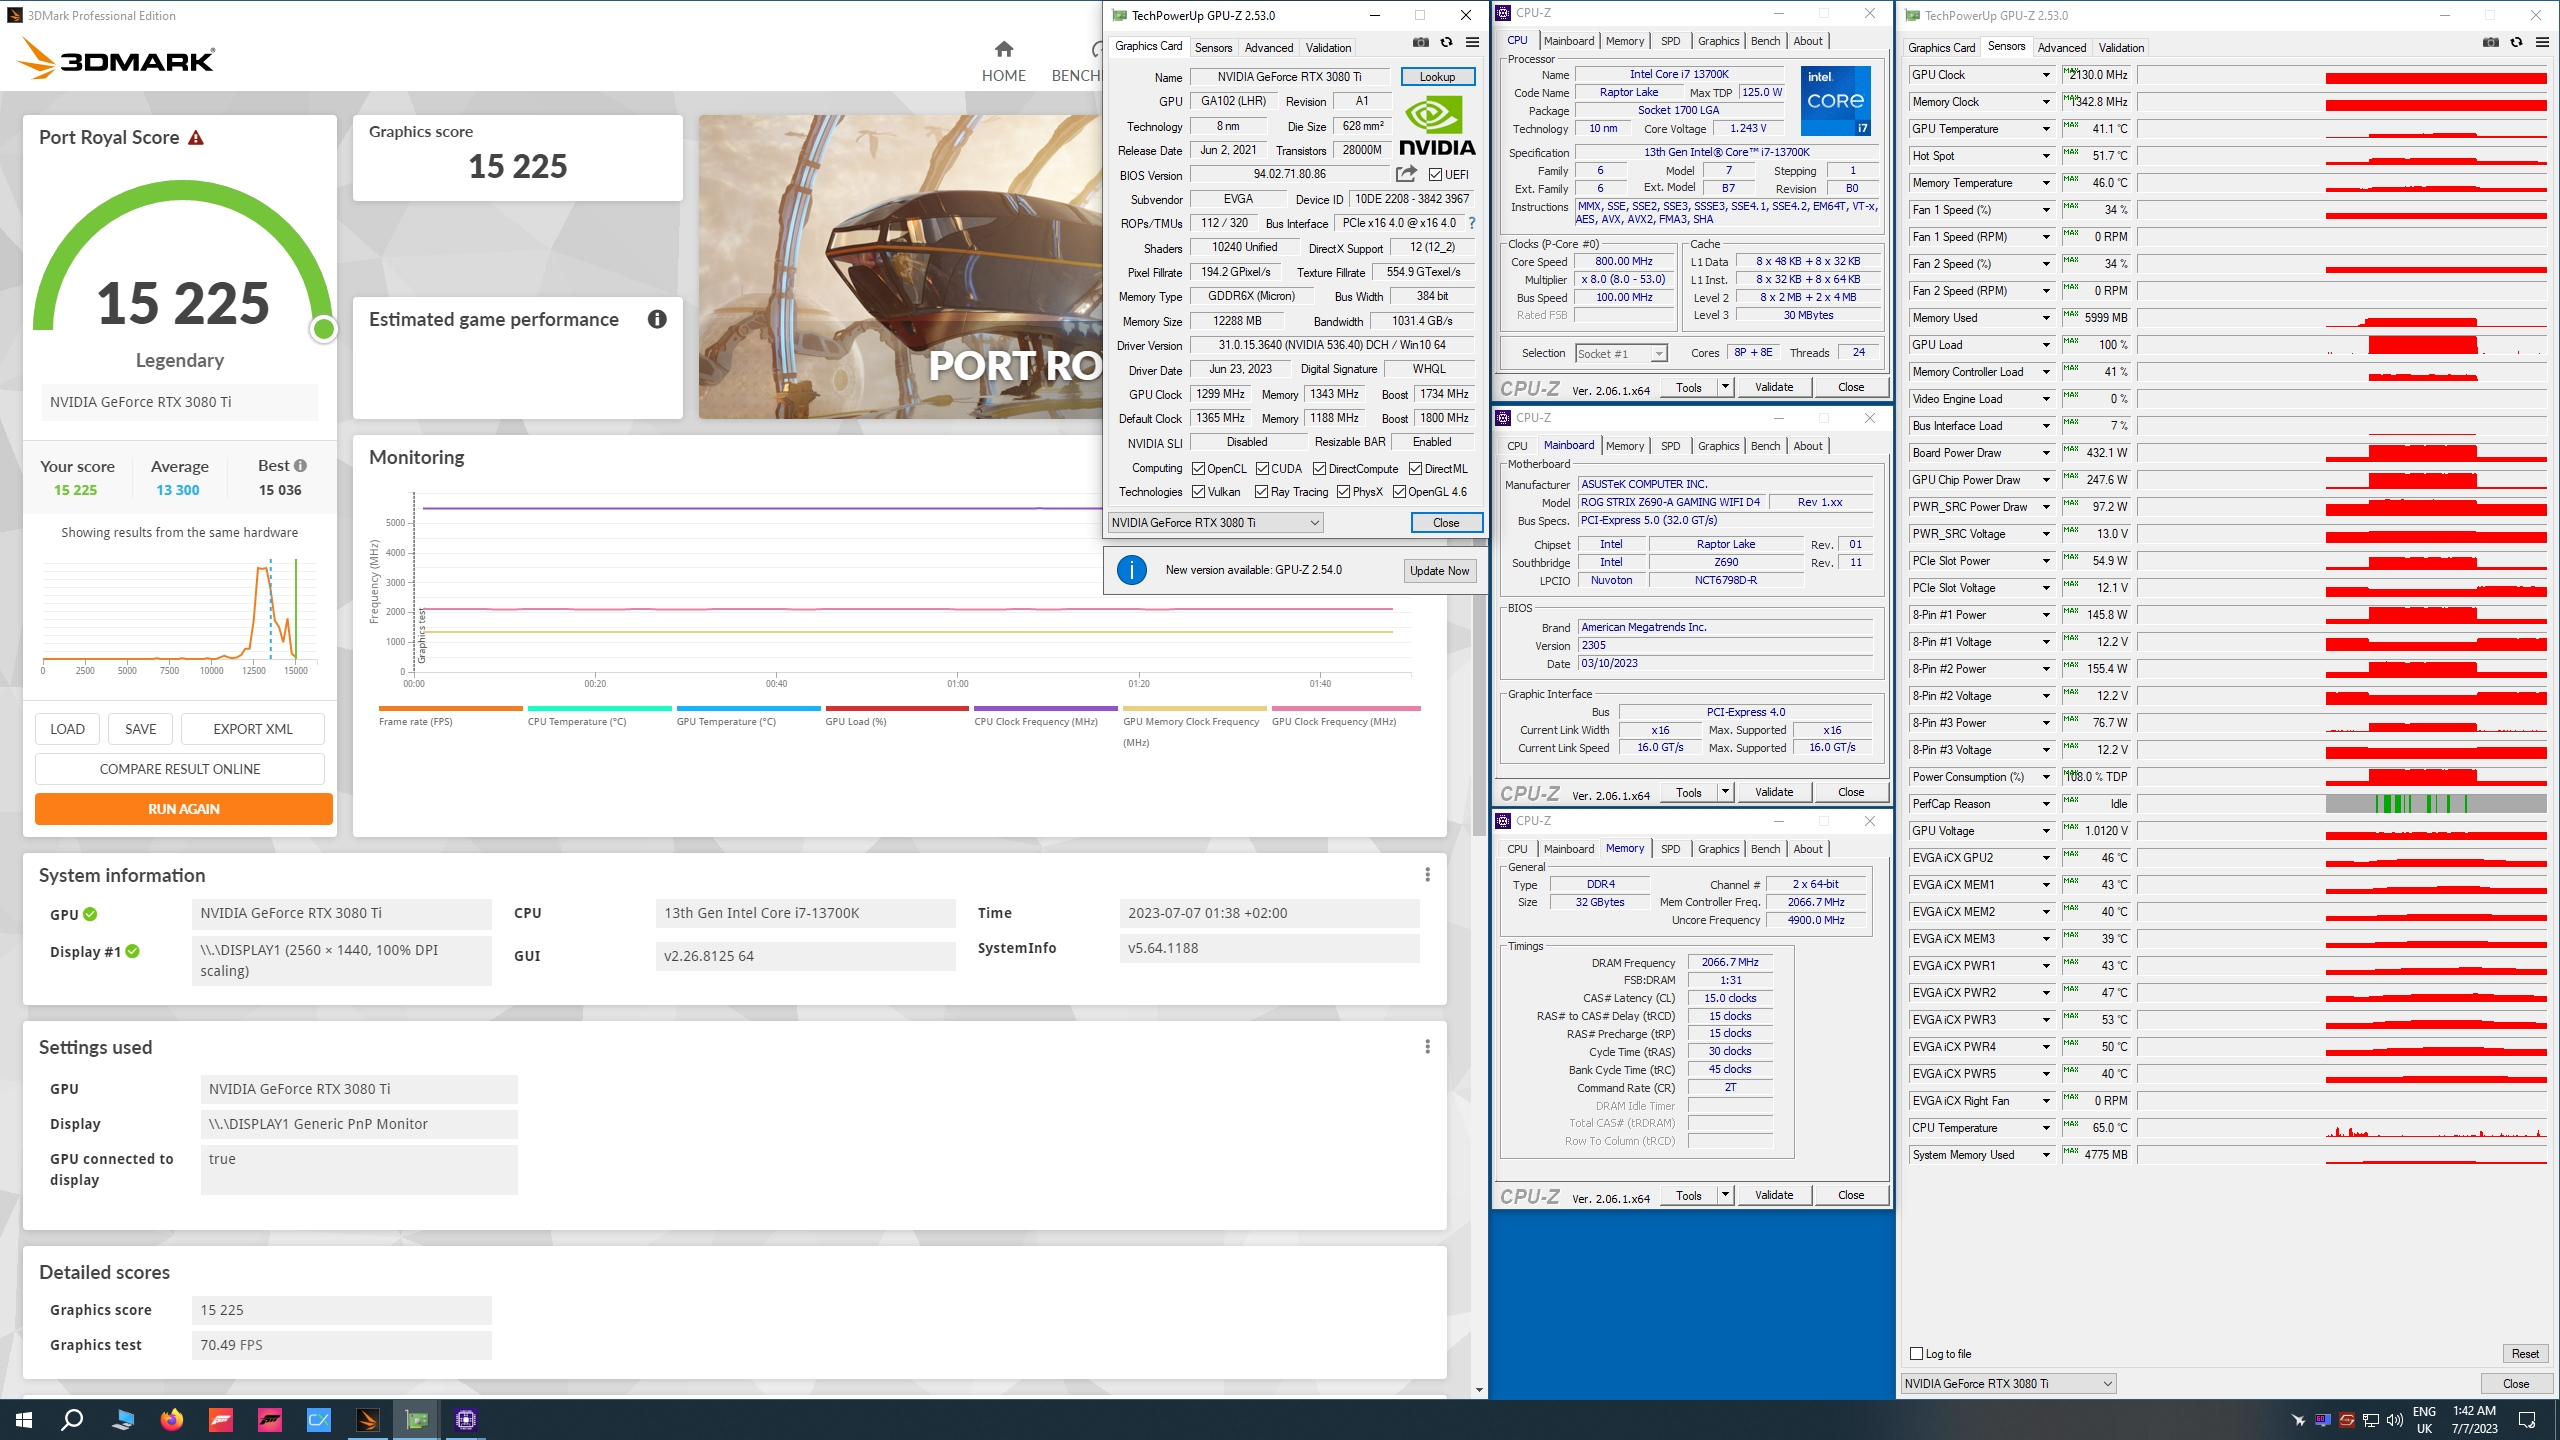Click the 3DMark Home icon
The height and width of the screenshot is (1440, 2560).
1003,49
